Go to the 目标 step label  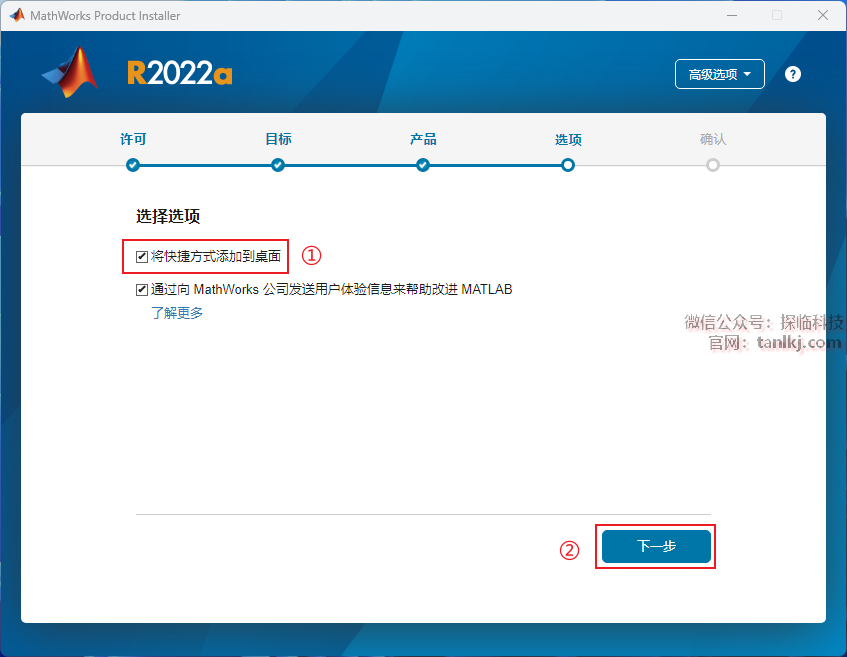(x=278, y=139)
